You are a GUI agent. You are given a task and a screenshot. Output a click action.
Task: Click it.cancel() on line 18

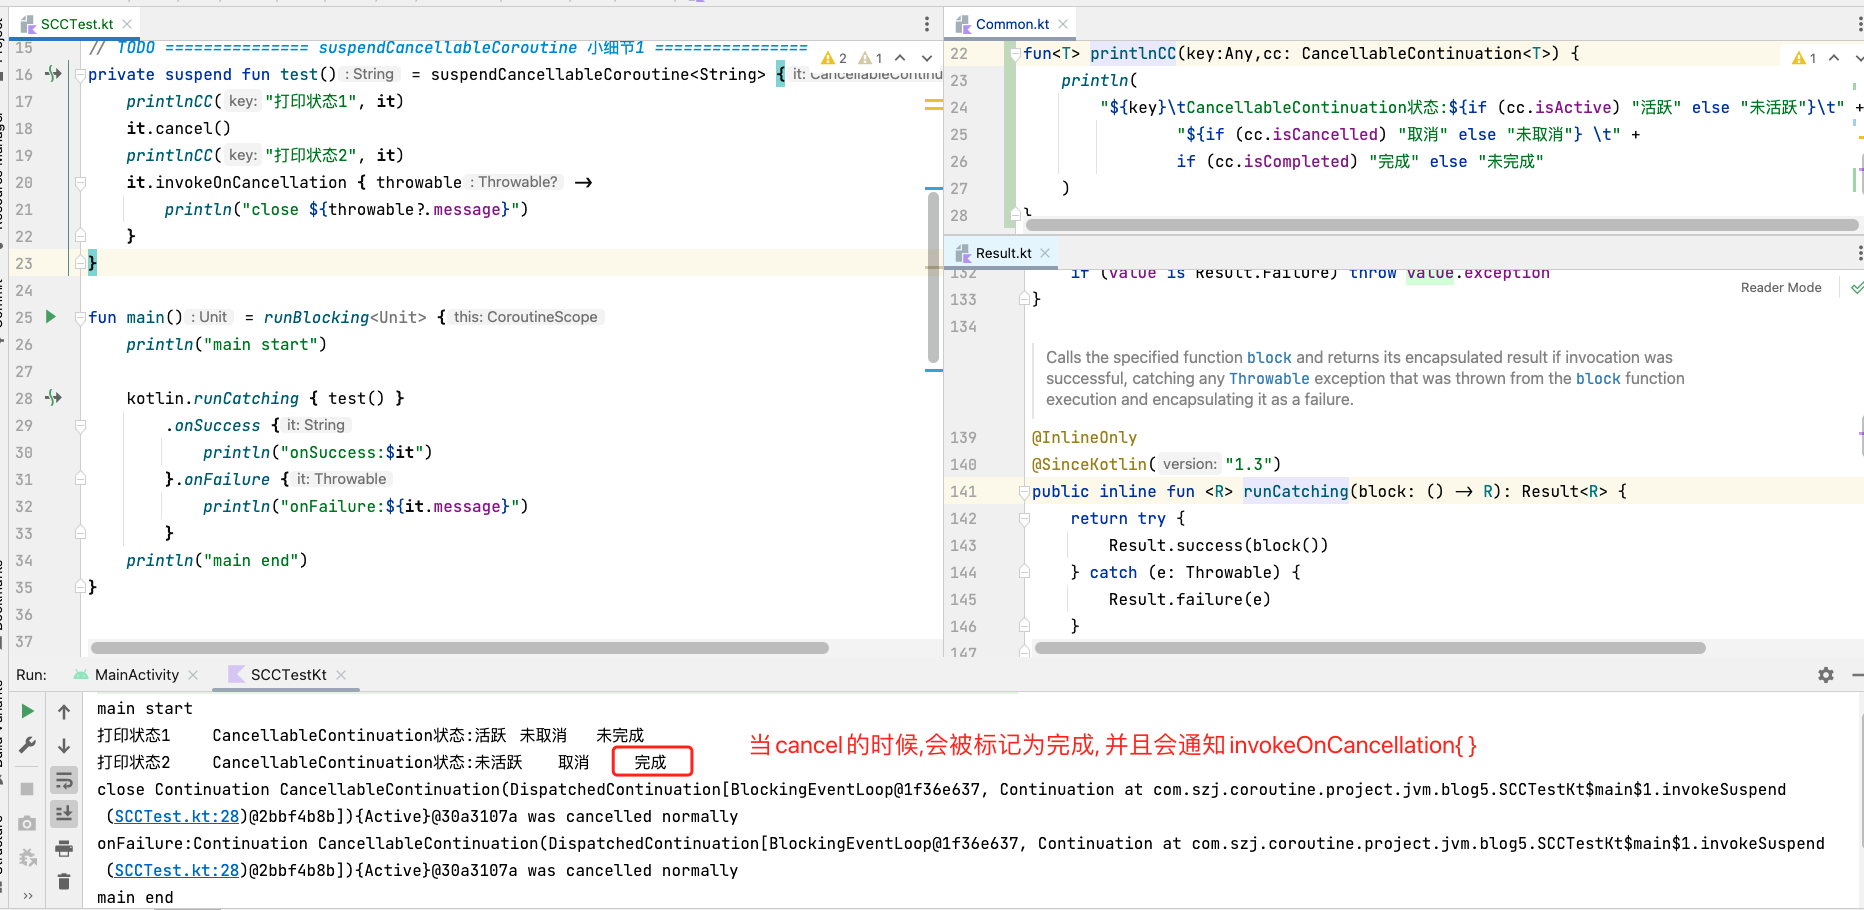point(178,128)
